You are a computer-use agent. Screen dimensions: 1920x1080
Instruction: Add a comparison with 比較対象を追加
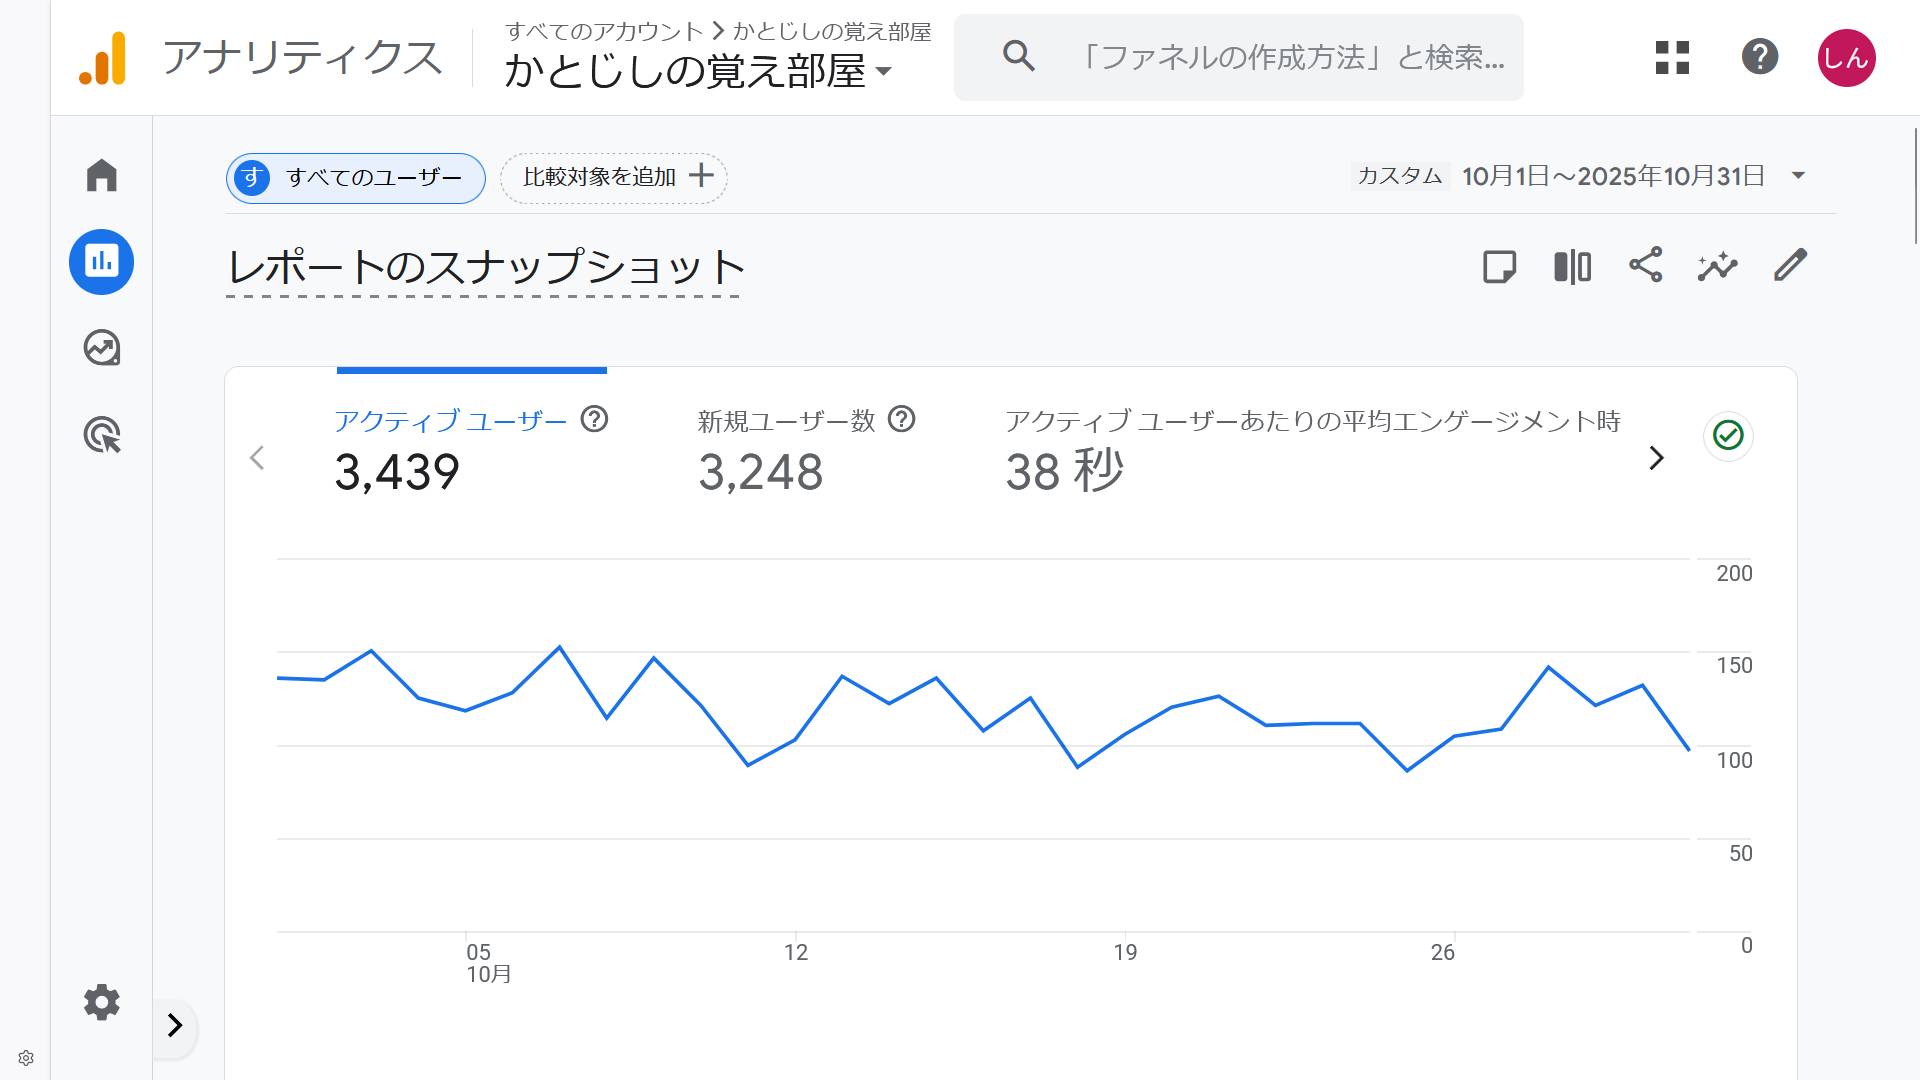(x=613, y=177)
